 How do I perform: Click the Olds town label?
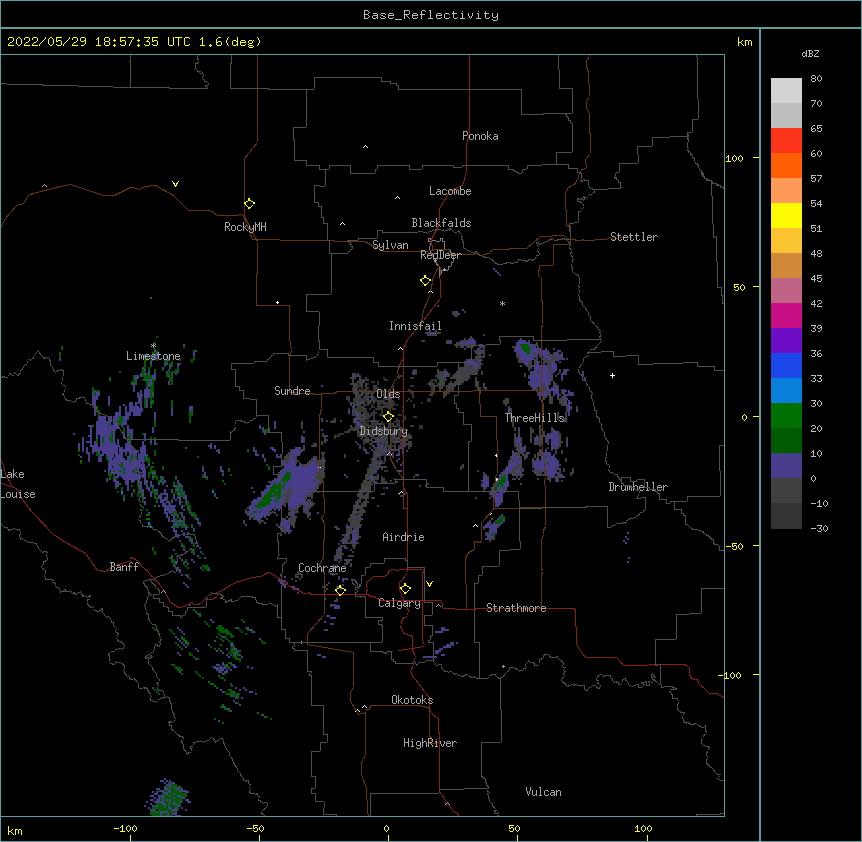(388, 394)
